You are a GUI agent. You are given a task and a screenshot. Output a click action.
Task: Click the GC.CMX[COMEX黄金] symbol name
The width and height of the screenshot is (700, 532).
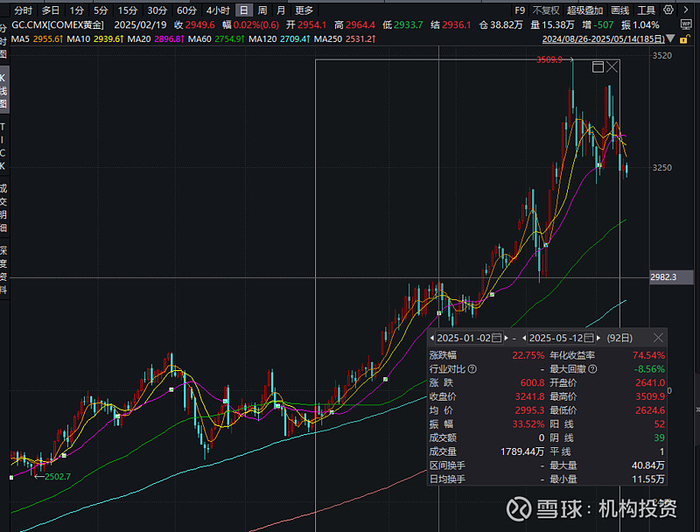(x=58, y=25)
